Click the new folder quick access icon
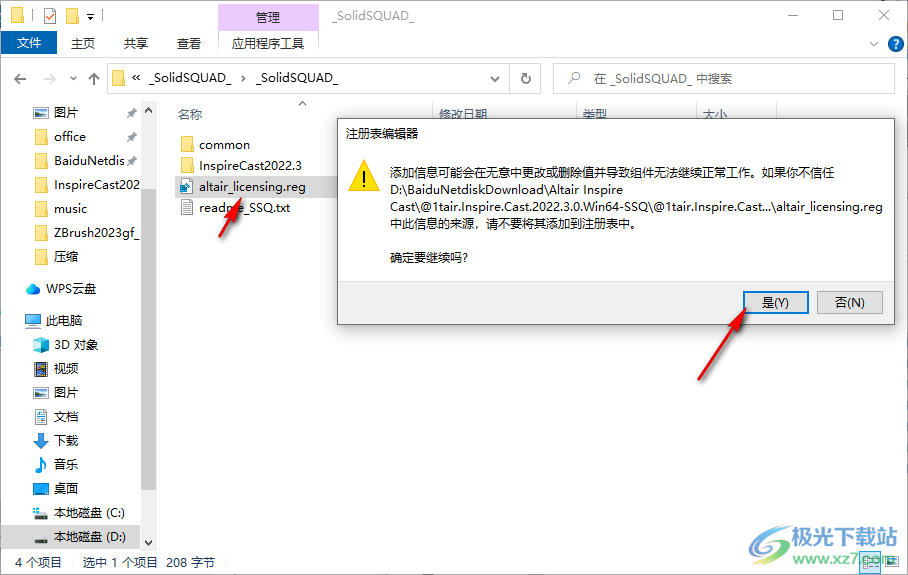 click(x=72, y=16)
